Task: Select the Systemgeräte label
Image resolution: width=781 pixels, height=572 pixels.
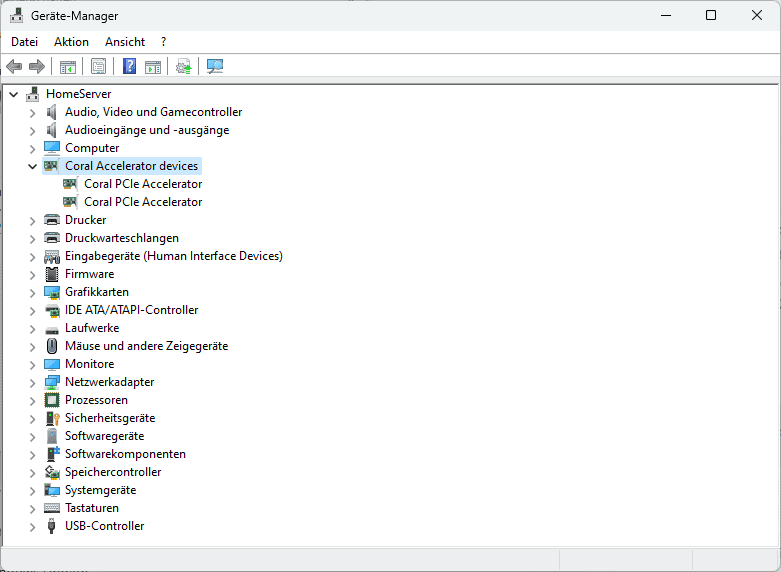Action: 101,490
